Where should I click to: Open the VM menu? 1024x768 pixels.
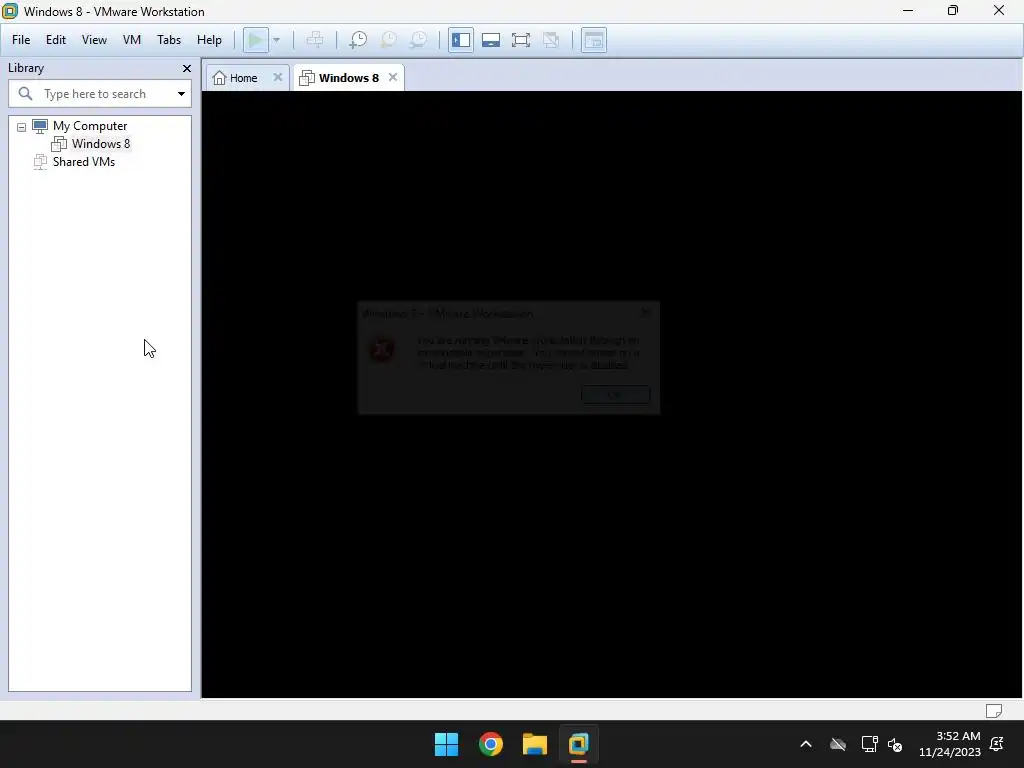[x=132, y=40]
